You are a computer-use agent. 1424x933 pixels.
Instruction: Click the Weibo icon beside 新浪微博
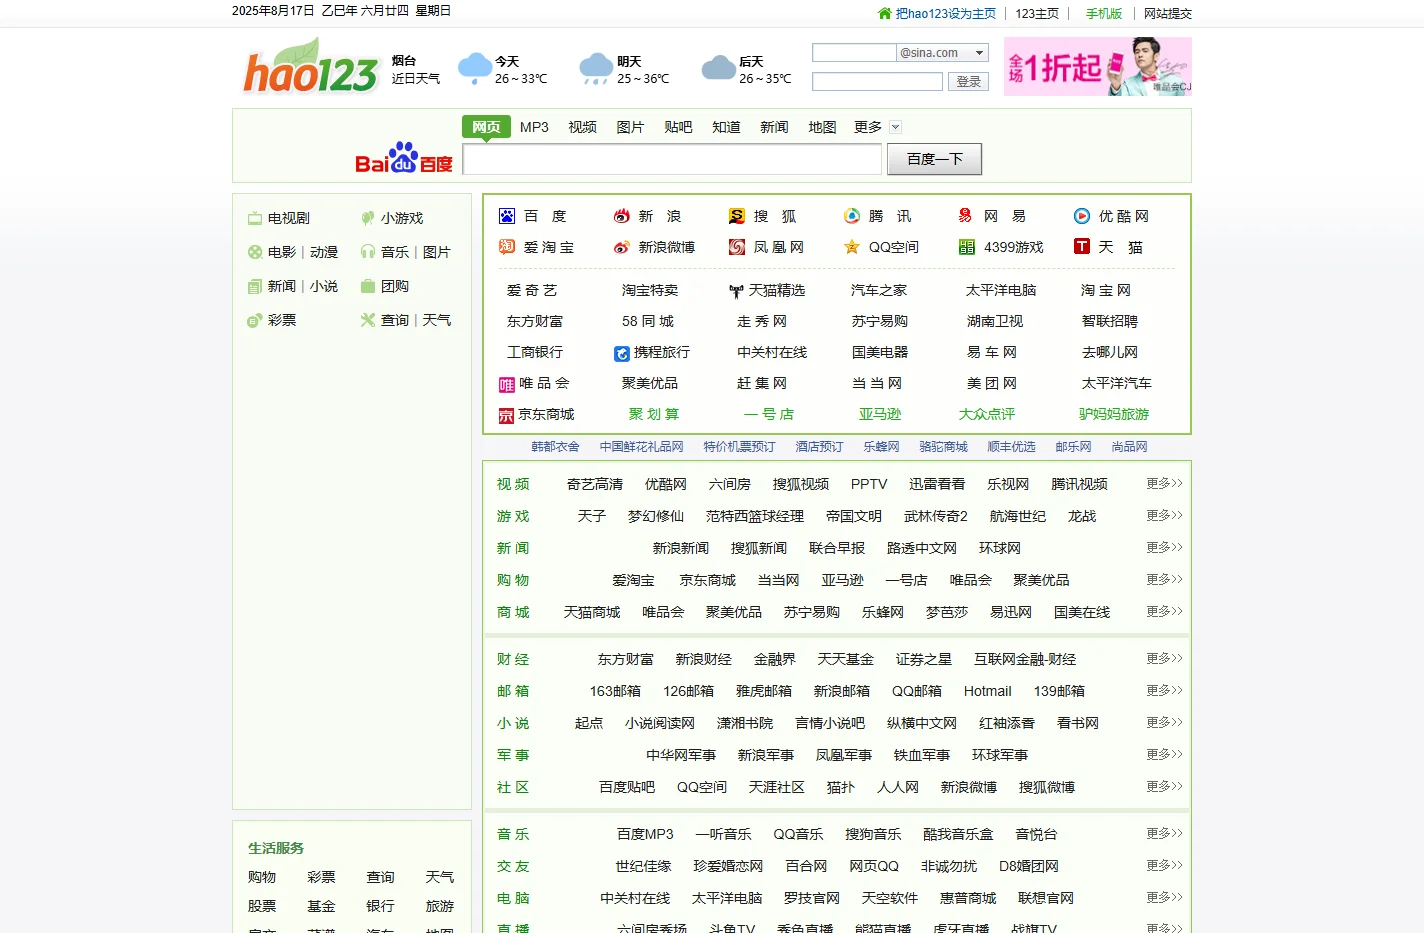[622, 247]
